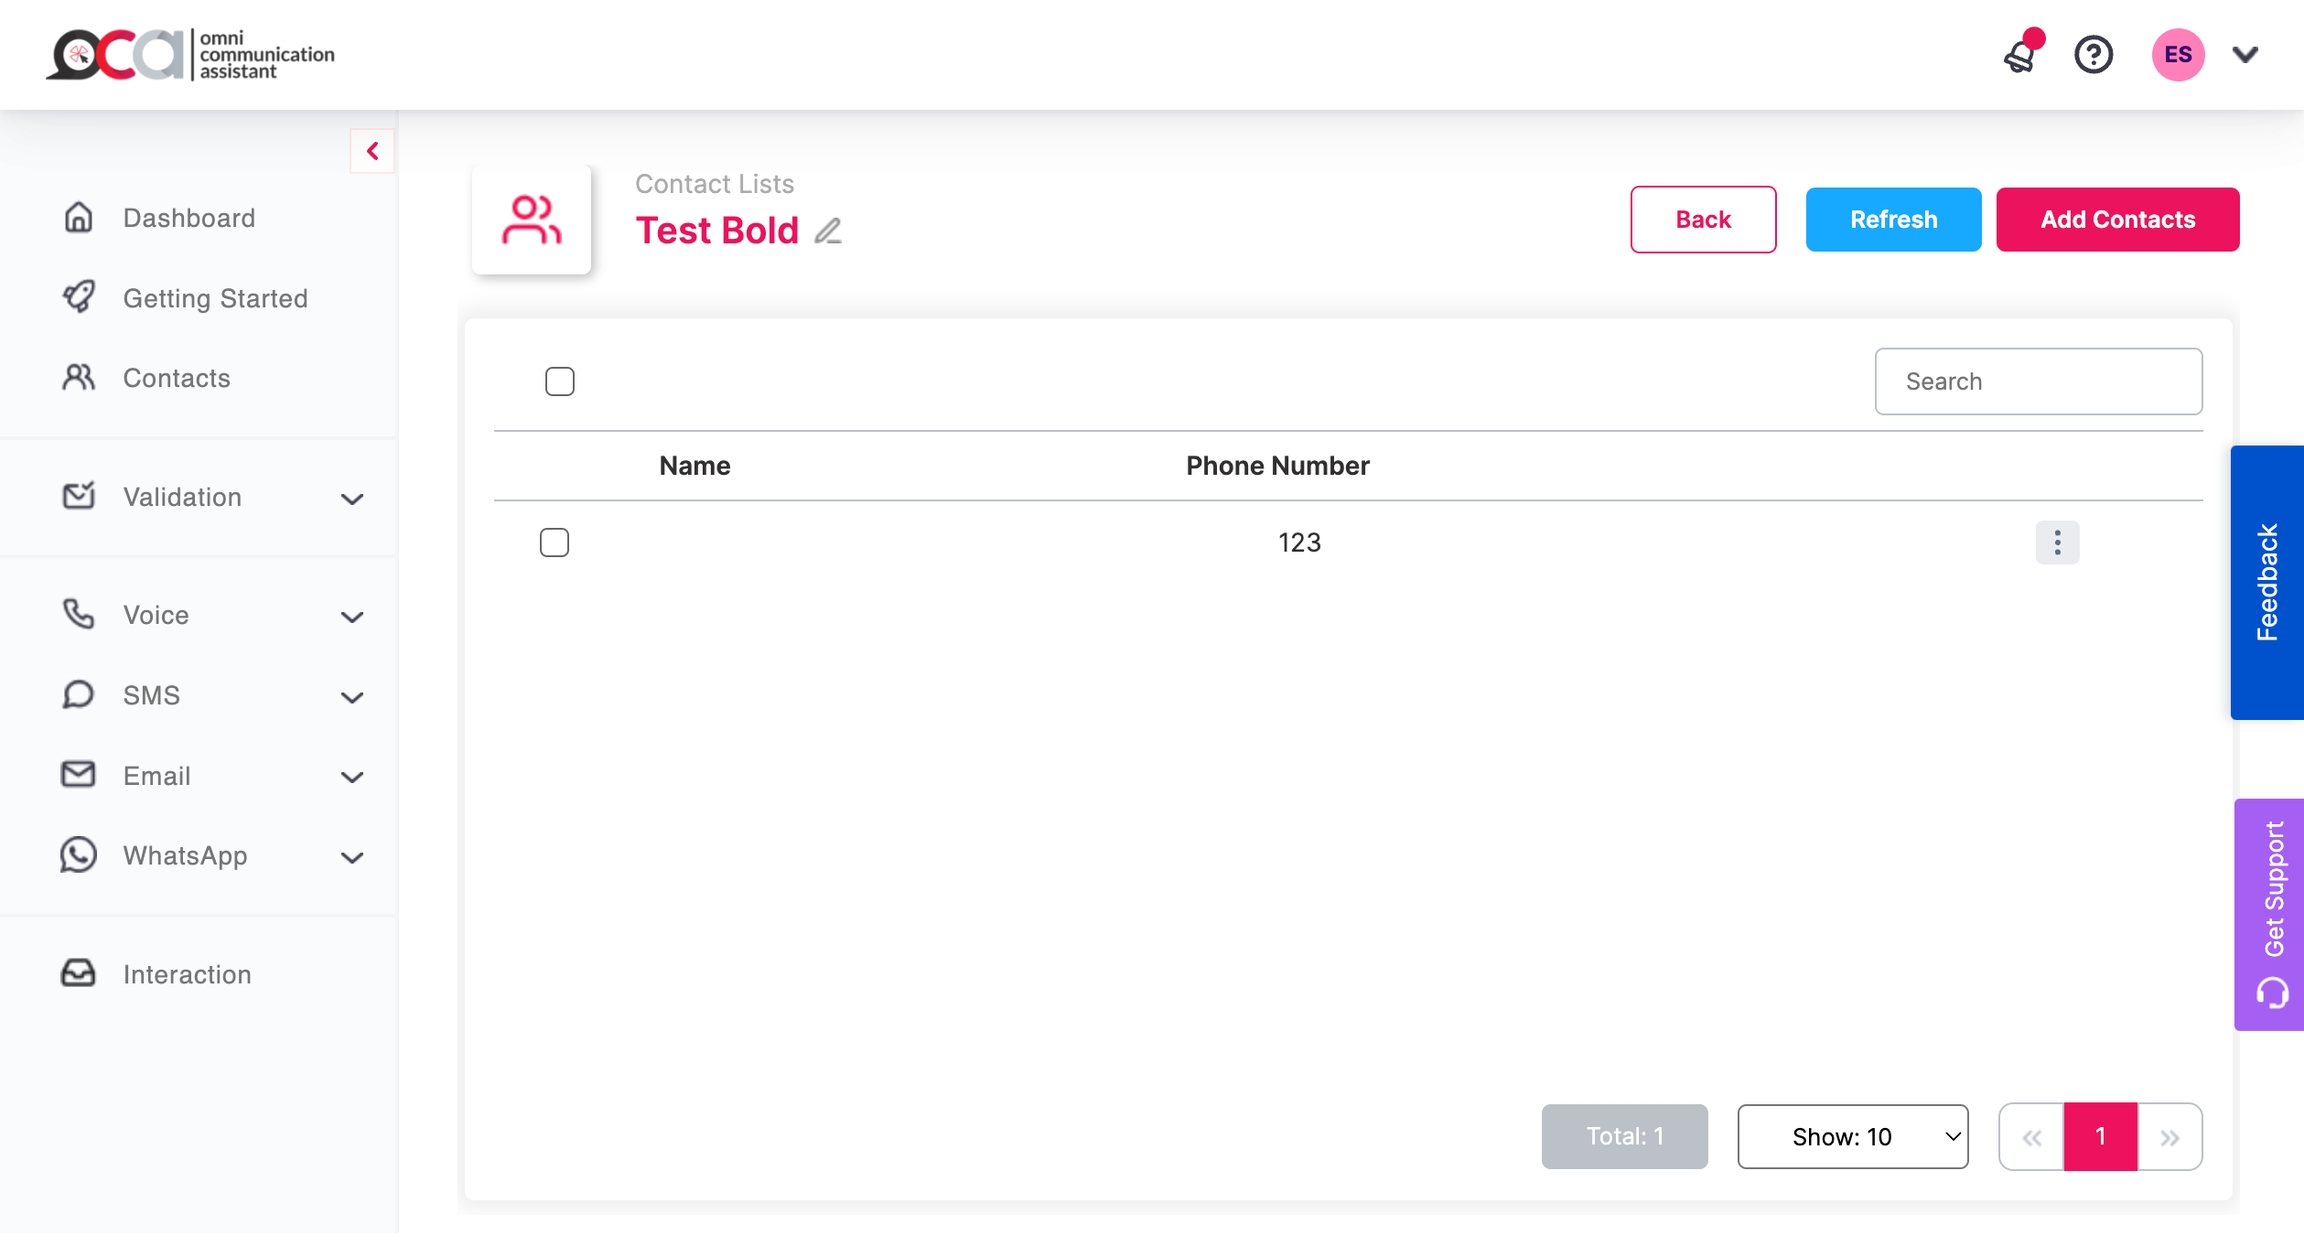
Task: Click the ES user avatar
Action: point(2177,55)
